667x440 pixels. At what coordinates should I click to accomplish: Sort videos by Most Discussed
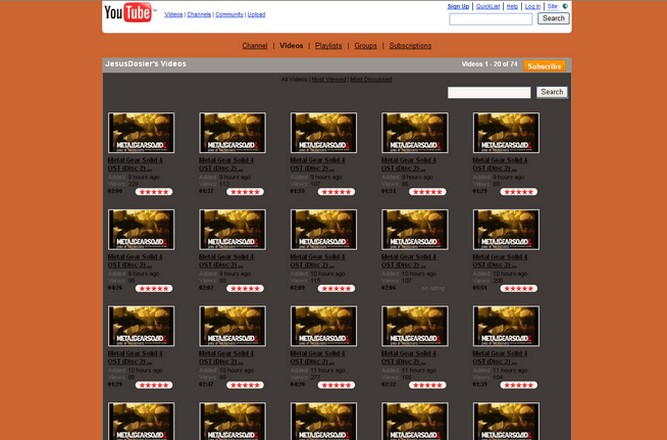click(x=371, y=79)
